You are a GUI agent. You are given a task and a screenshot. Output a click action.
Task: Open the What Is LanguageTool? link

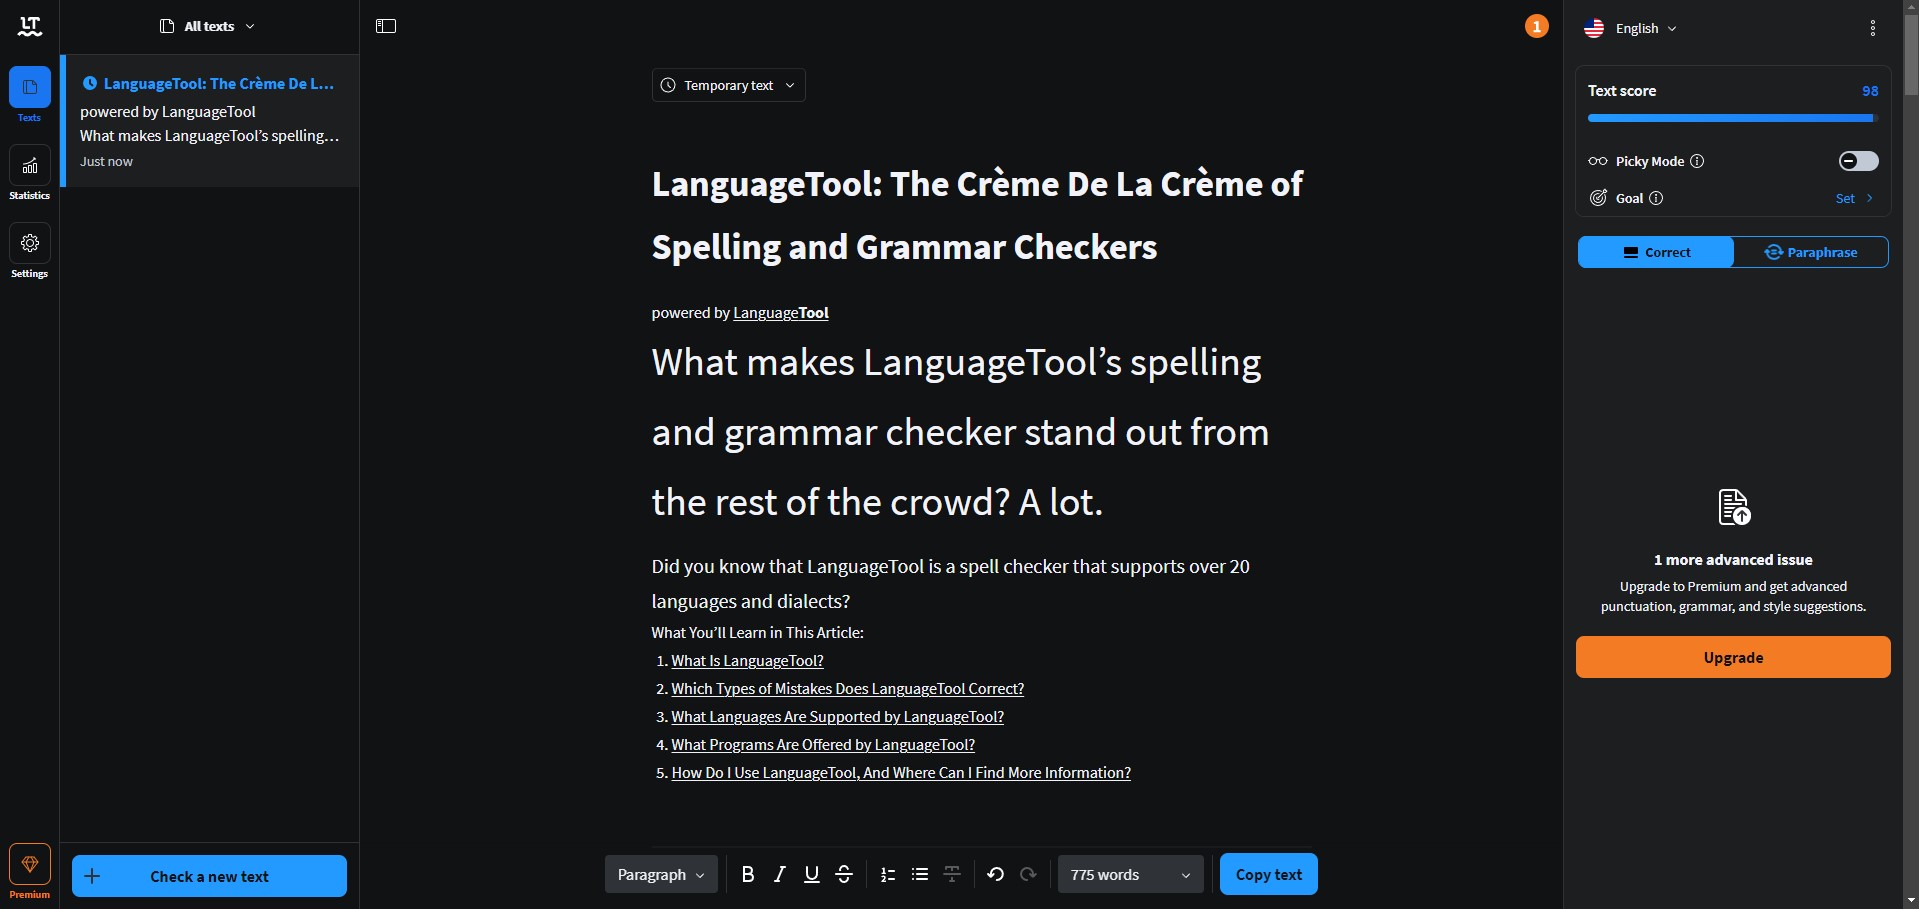(x=747, y=661)
